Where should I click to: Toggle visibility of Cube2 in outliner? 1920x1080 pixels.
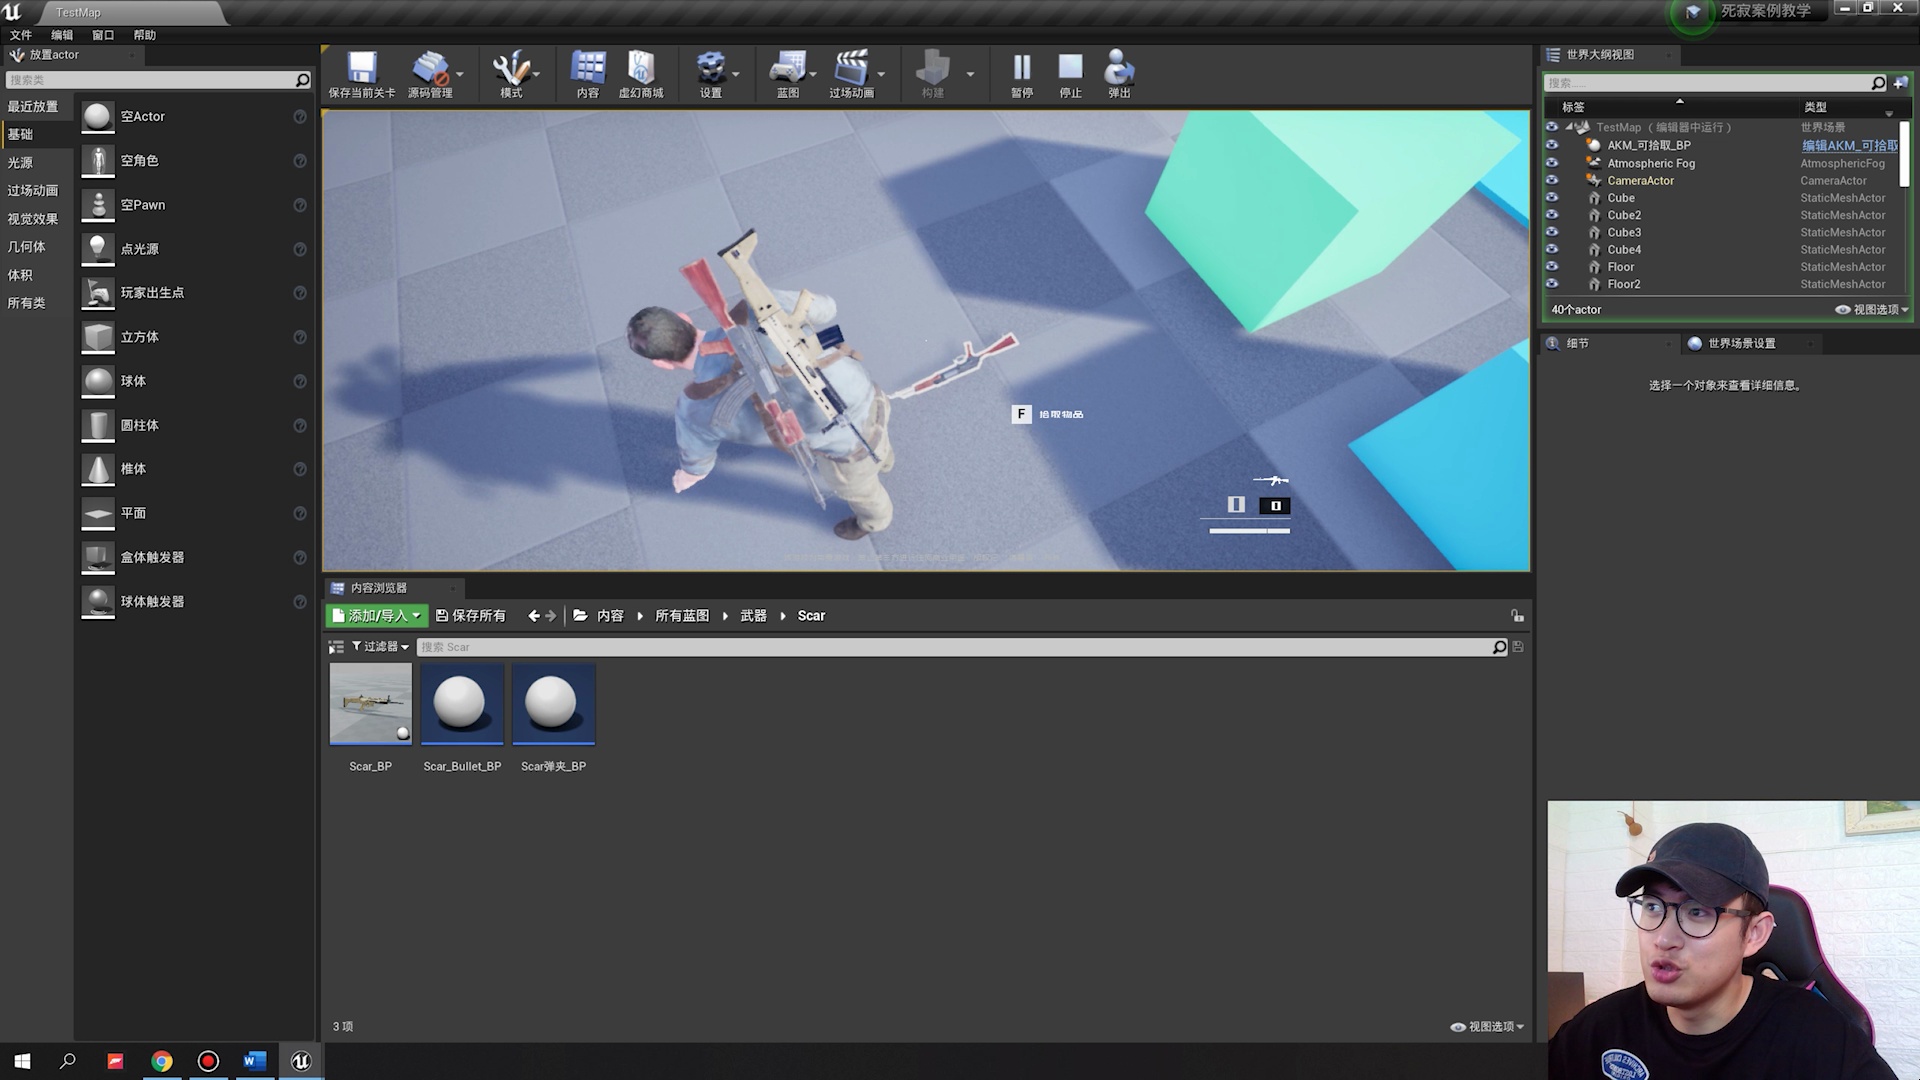tap(1552, 215)
